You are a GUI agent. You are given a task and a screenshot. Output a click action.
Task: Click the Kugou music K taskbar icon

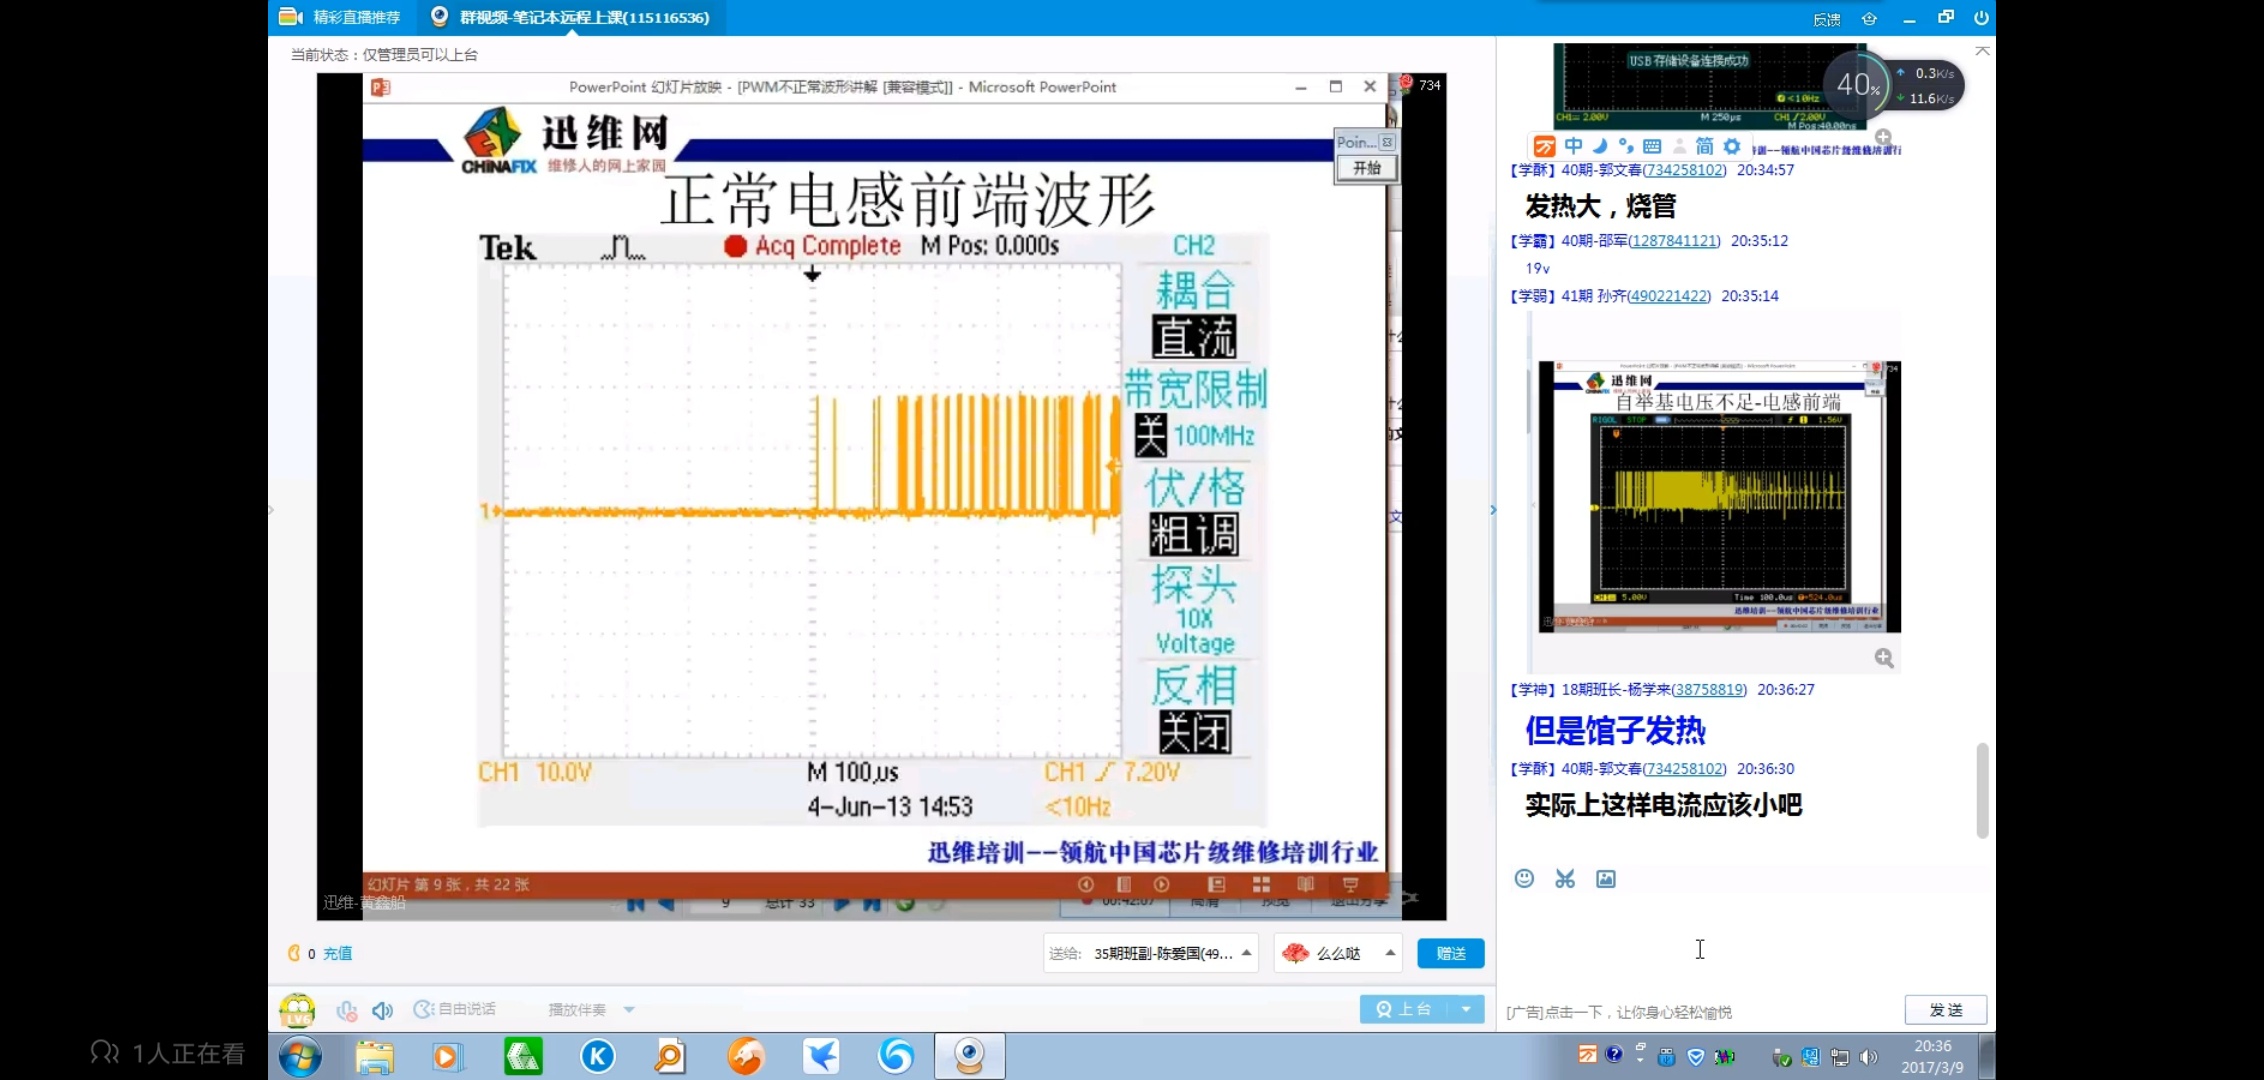click(x=598, y=1056)
